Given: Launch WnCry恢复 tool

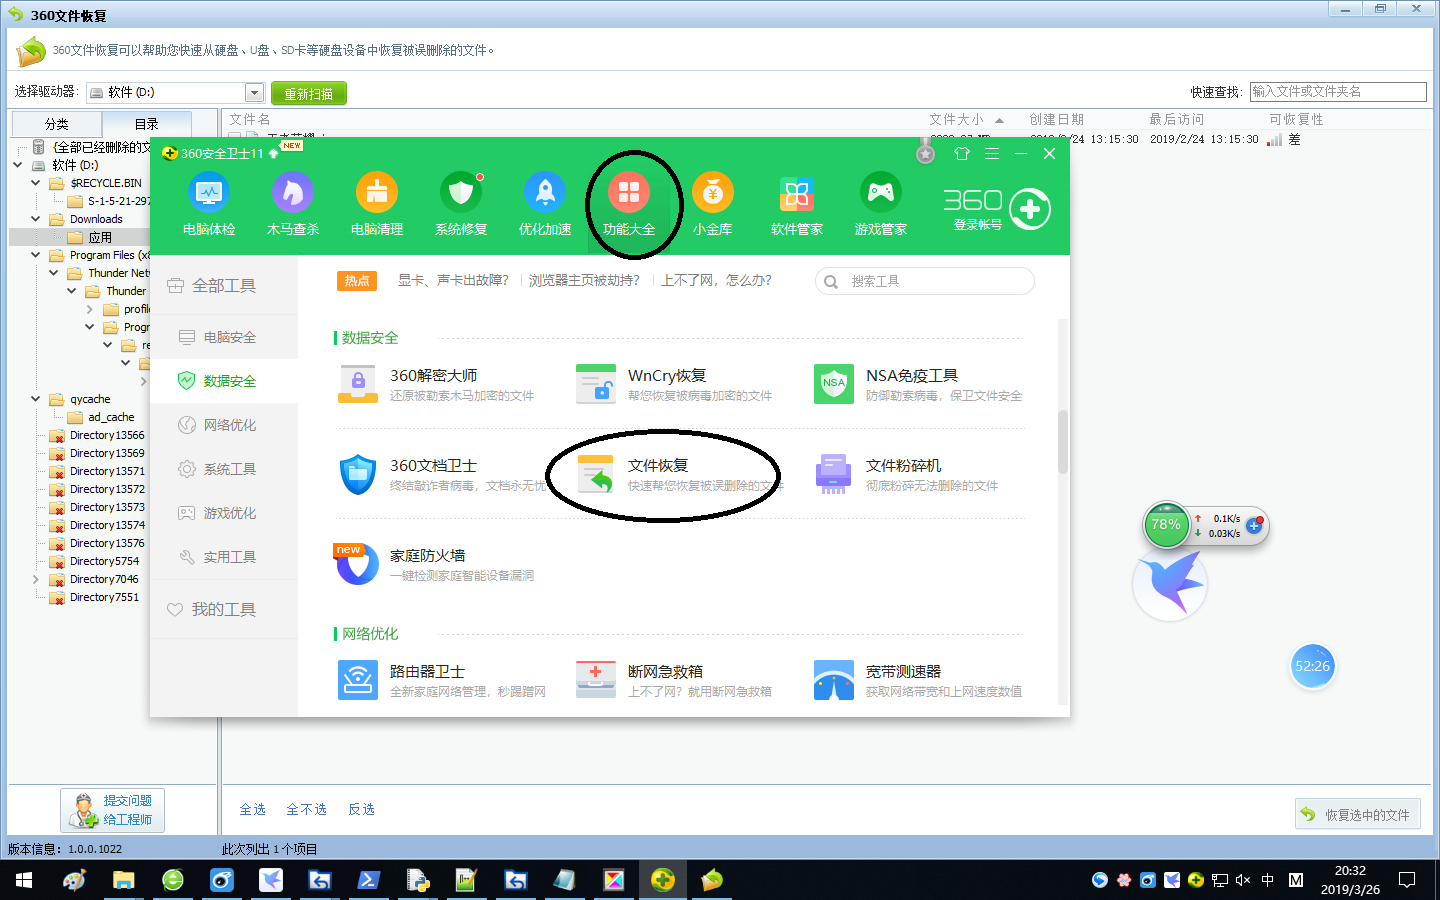Looking at the screenshot, I should [x=675, y=384].
